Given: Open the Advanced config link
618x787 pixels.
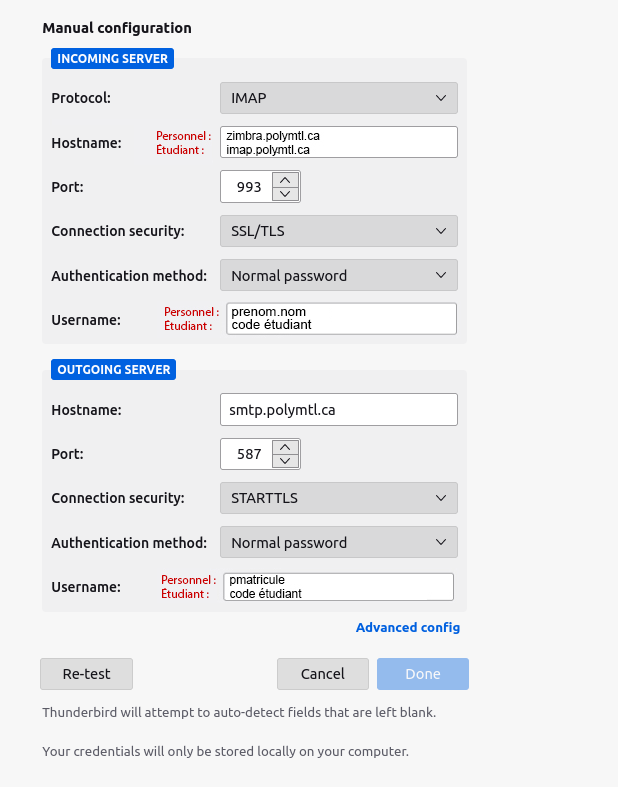Looking at the screenshot, I should click(408, 628).
